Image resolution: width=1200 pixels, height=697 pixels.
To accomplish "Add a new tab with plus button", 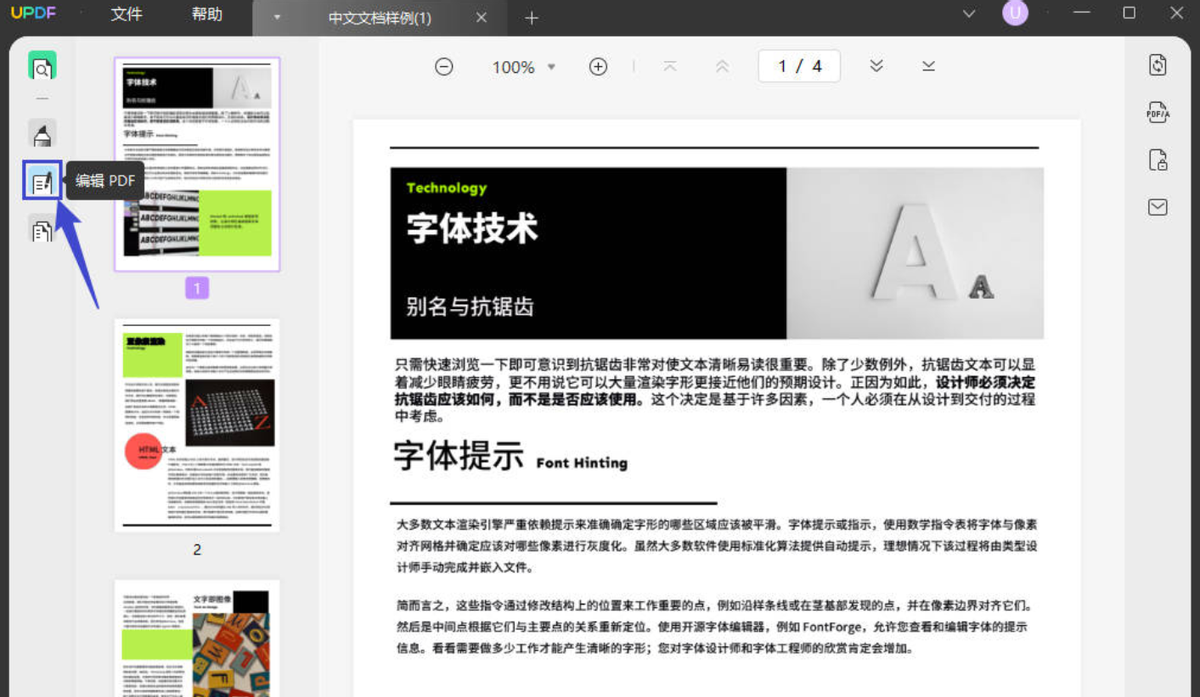I will point(531,18).
